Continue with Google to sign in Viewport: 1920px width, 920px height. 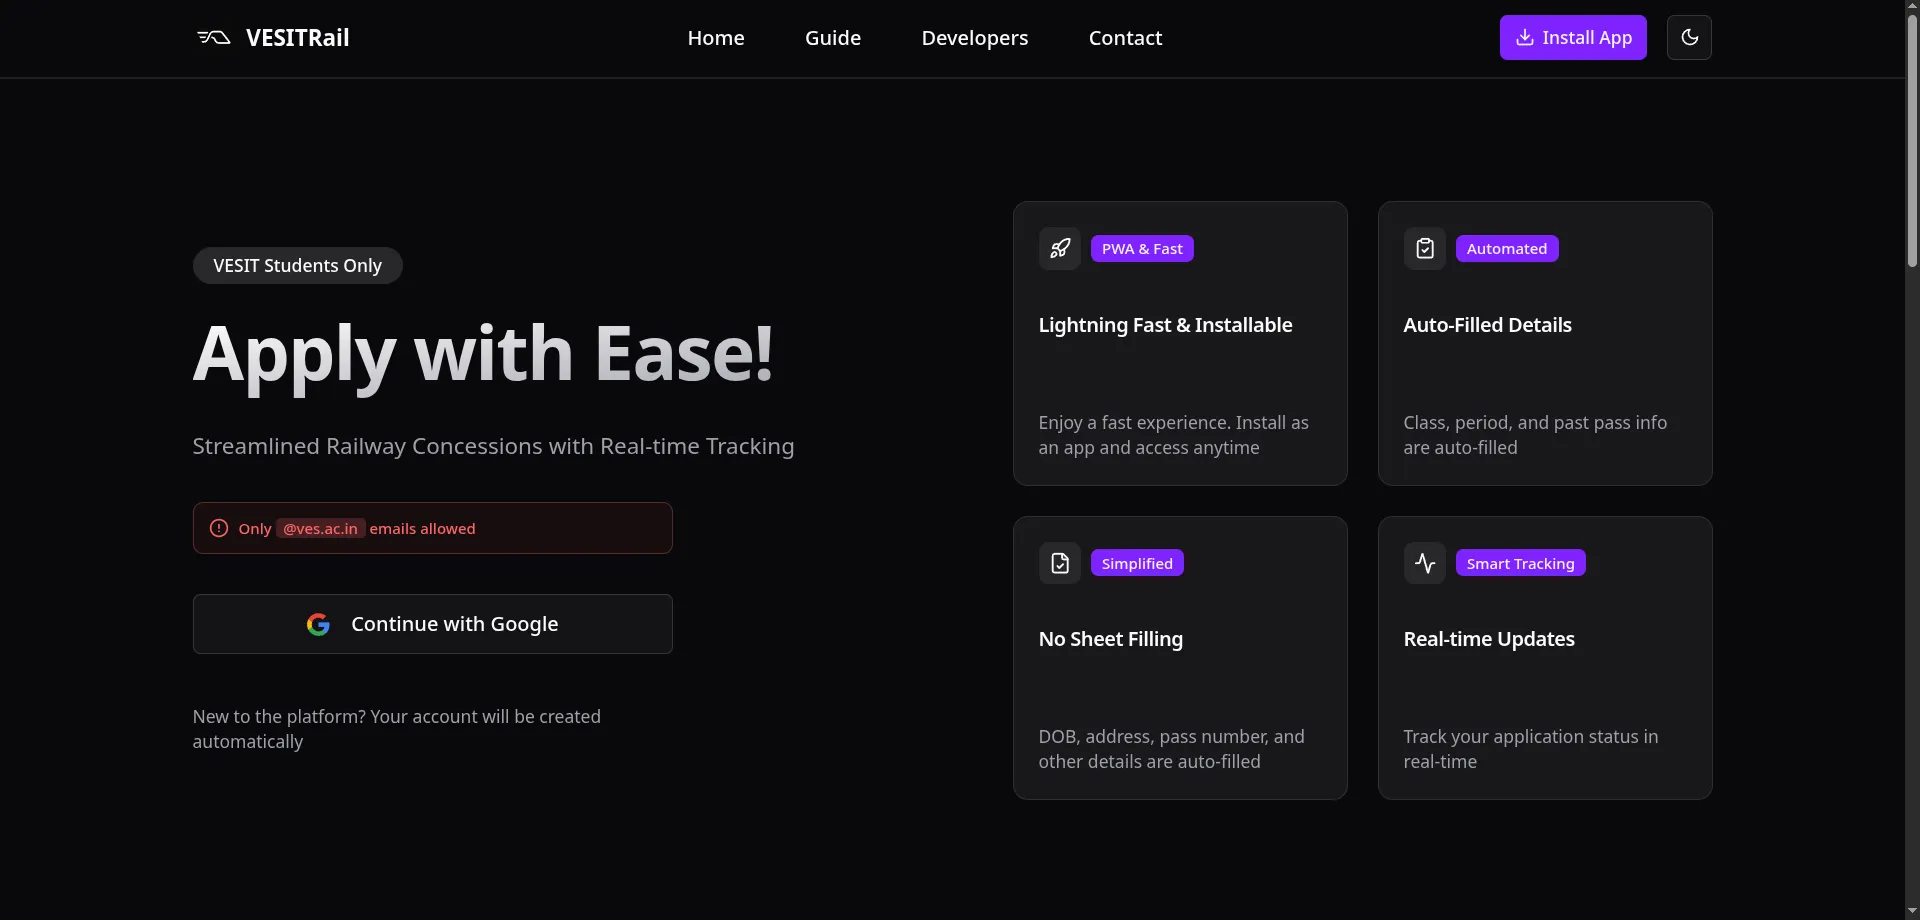(x=432, y=624)
